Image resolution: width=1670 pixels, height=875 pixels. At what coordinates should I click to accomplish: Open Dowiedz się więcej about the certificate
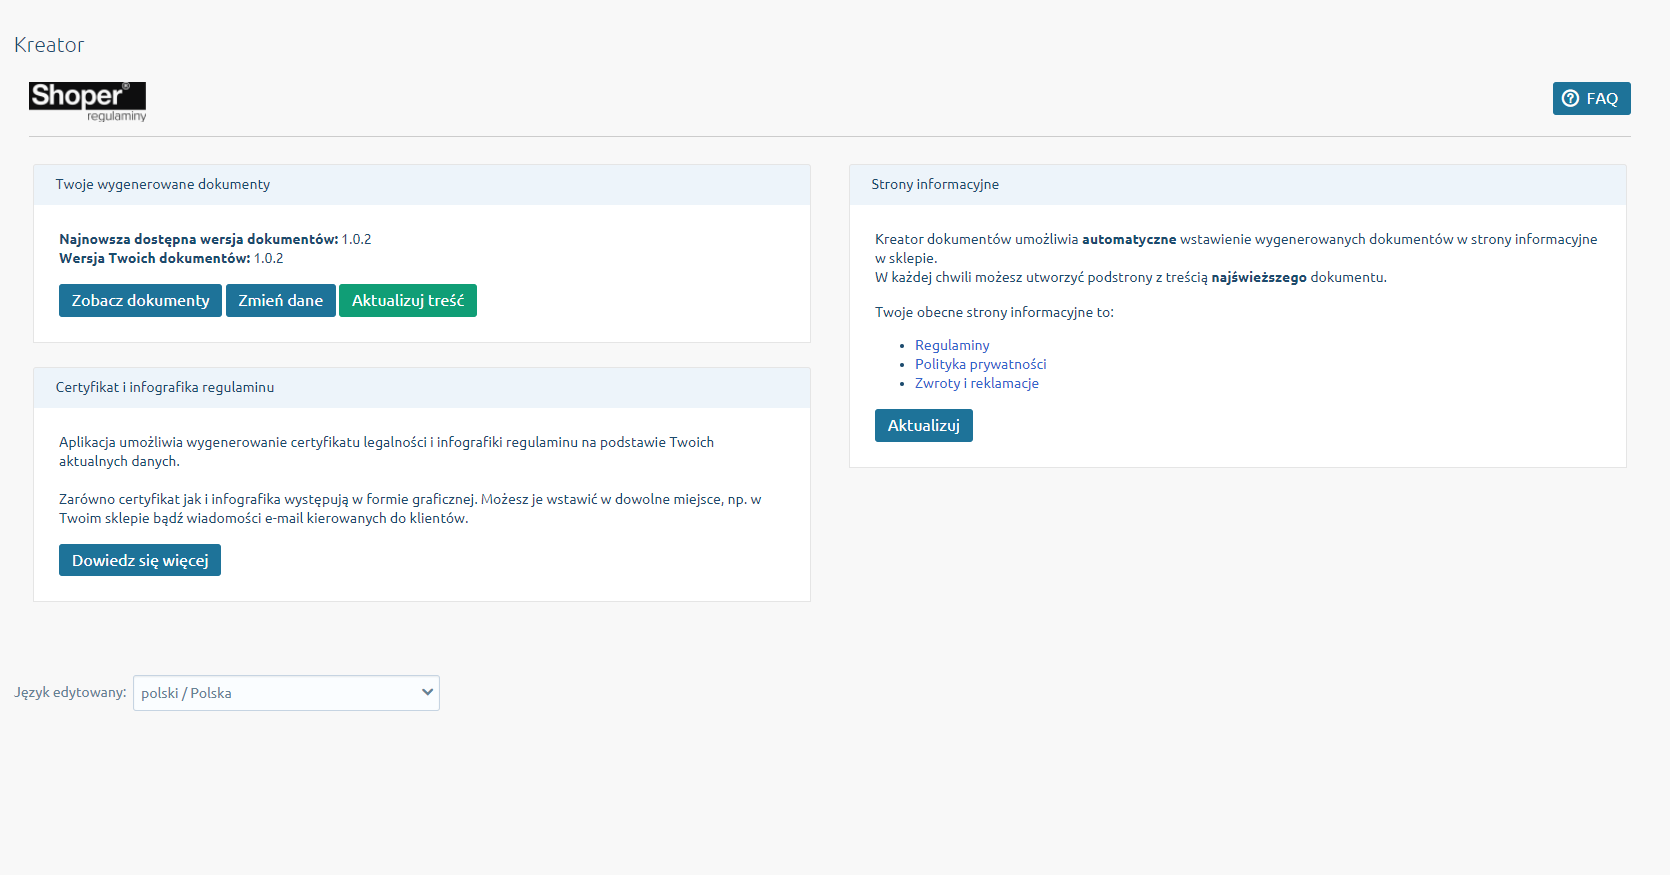pos(140,560)
